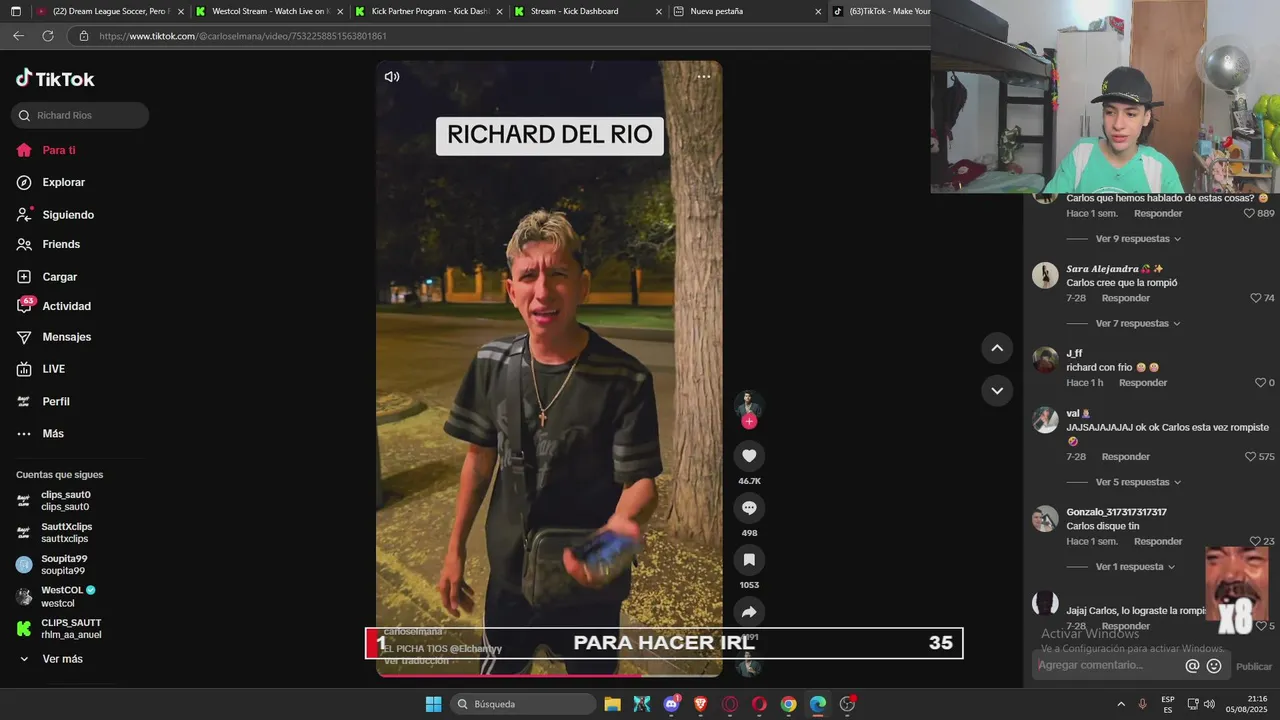Open Discord from taskbar

tap(671, 704)
